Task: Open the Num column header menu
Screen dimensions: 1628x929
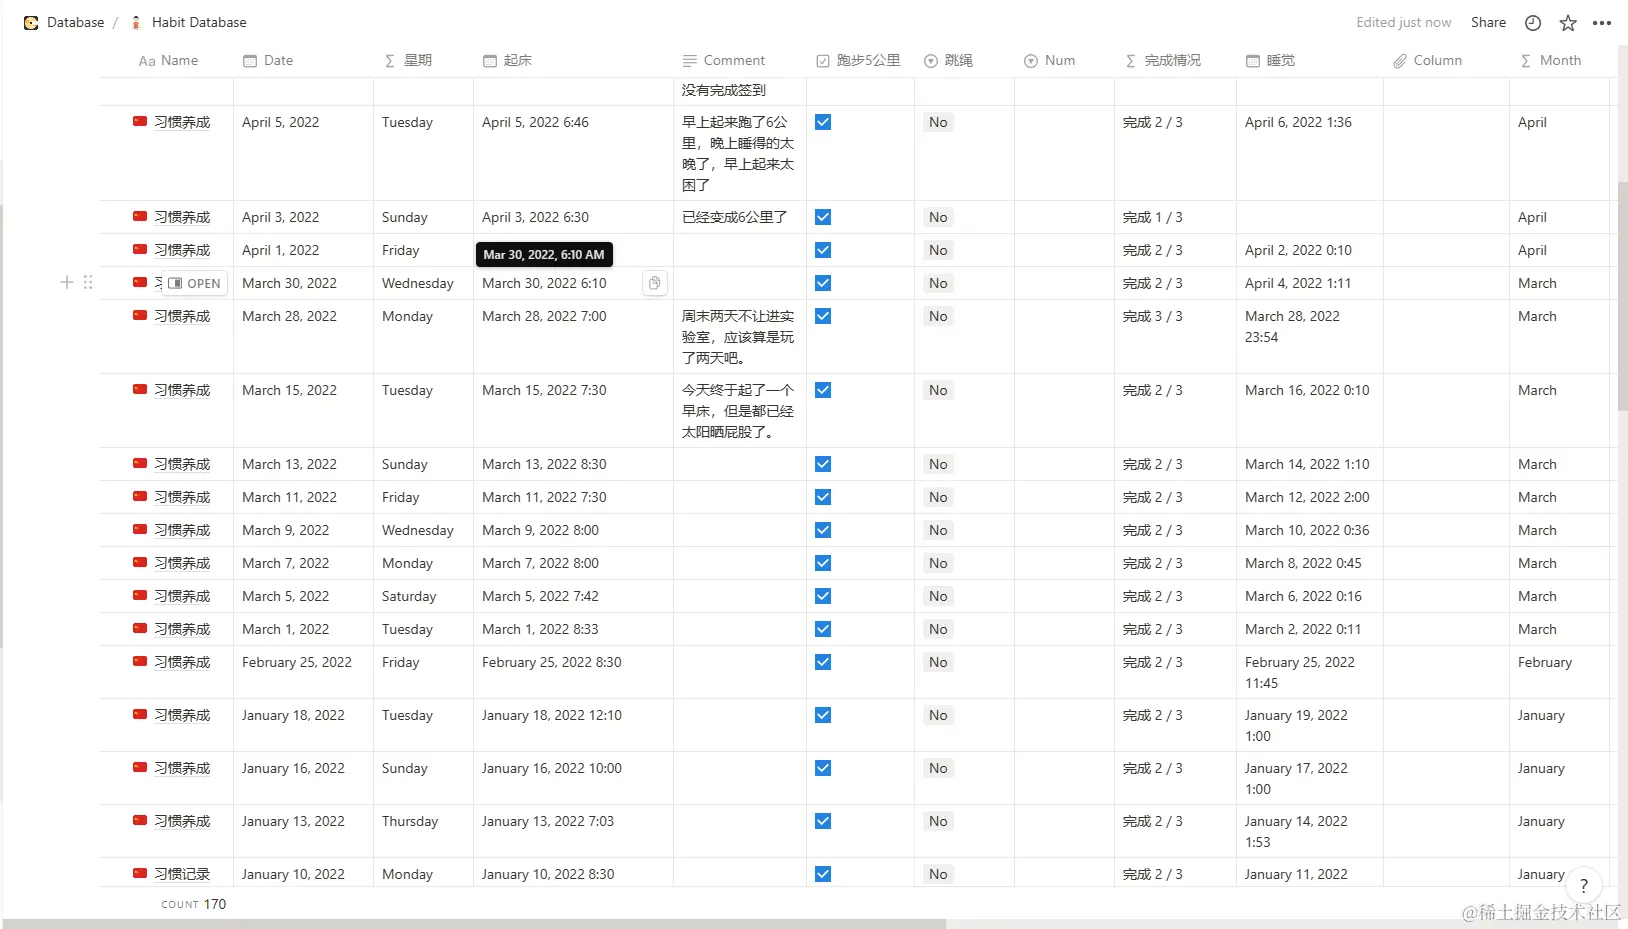Action: [x=1049, y=61]
